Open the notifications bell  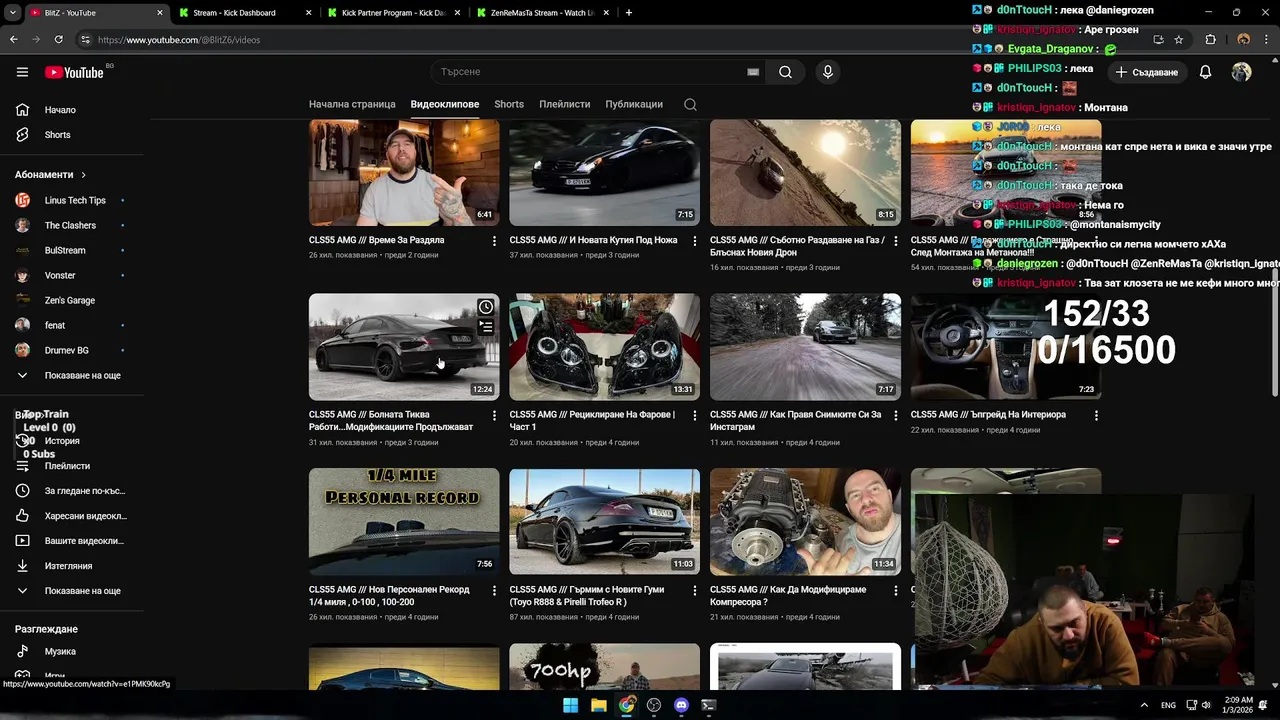coord(1205,72)
